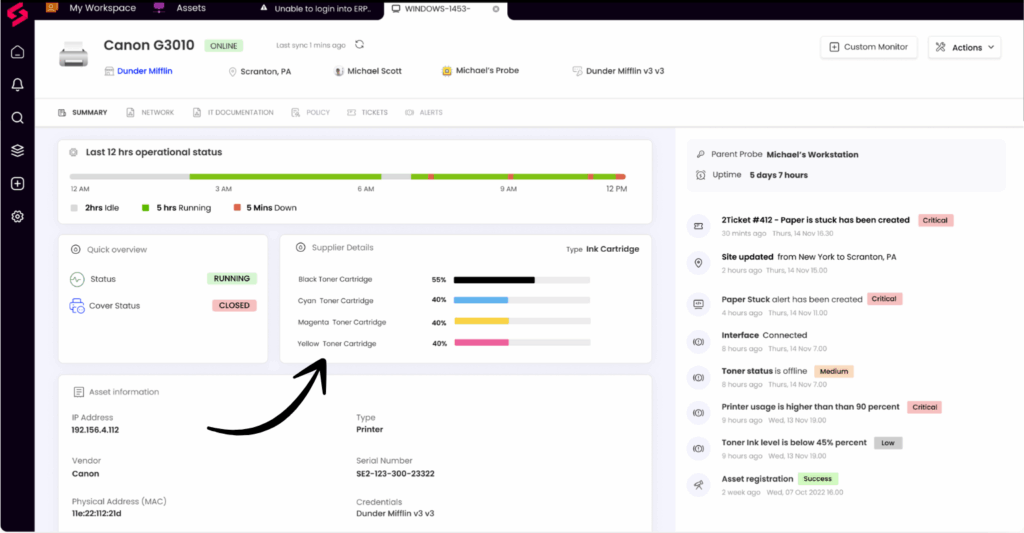Image resolution: width=1024 pixels, height=533 pixels.
Task: Switch to My Workspace tab
Action: click(91, 8)
